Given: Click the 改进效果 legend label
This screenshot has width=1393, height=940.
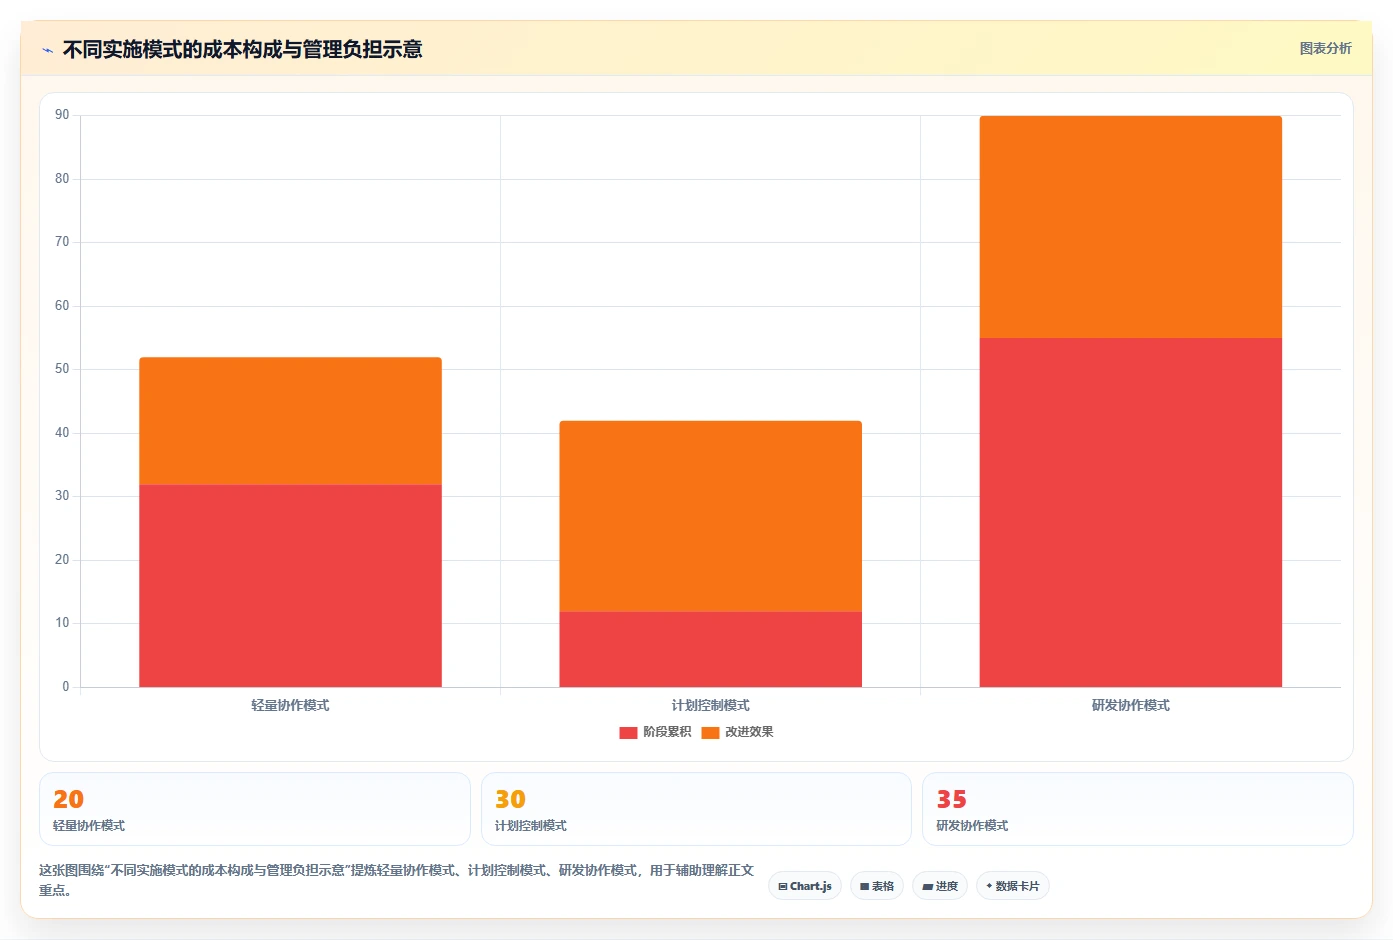Looking at the screenshot, I should tap(749, 732).
